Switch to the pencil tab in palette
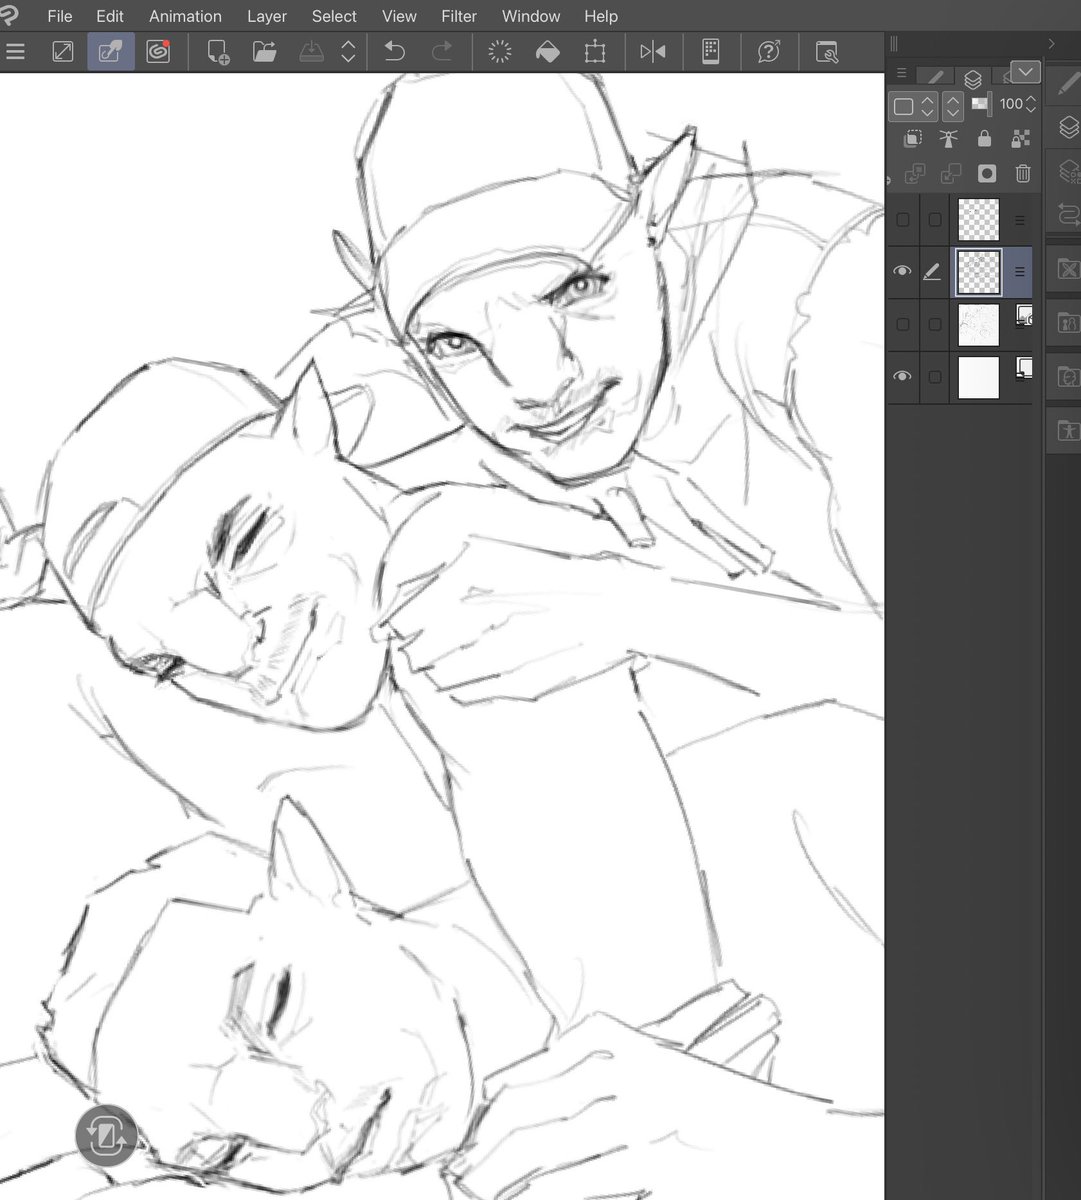This screenshot has width=1081, height=1200. click(936, 77)
